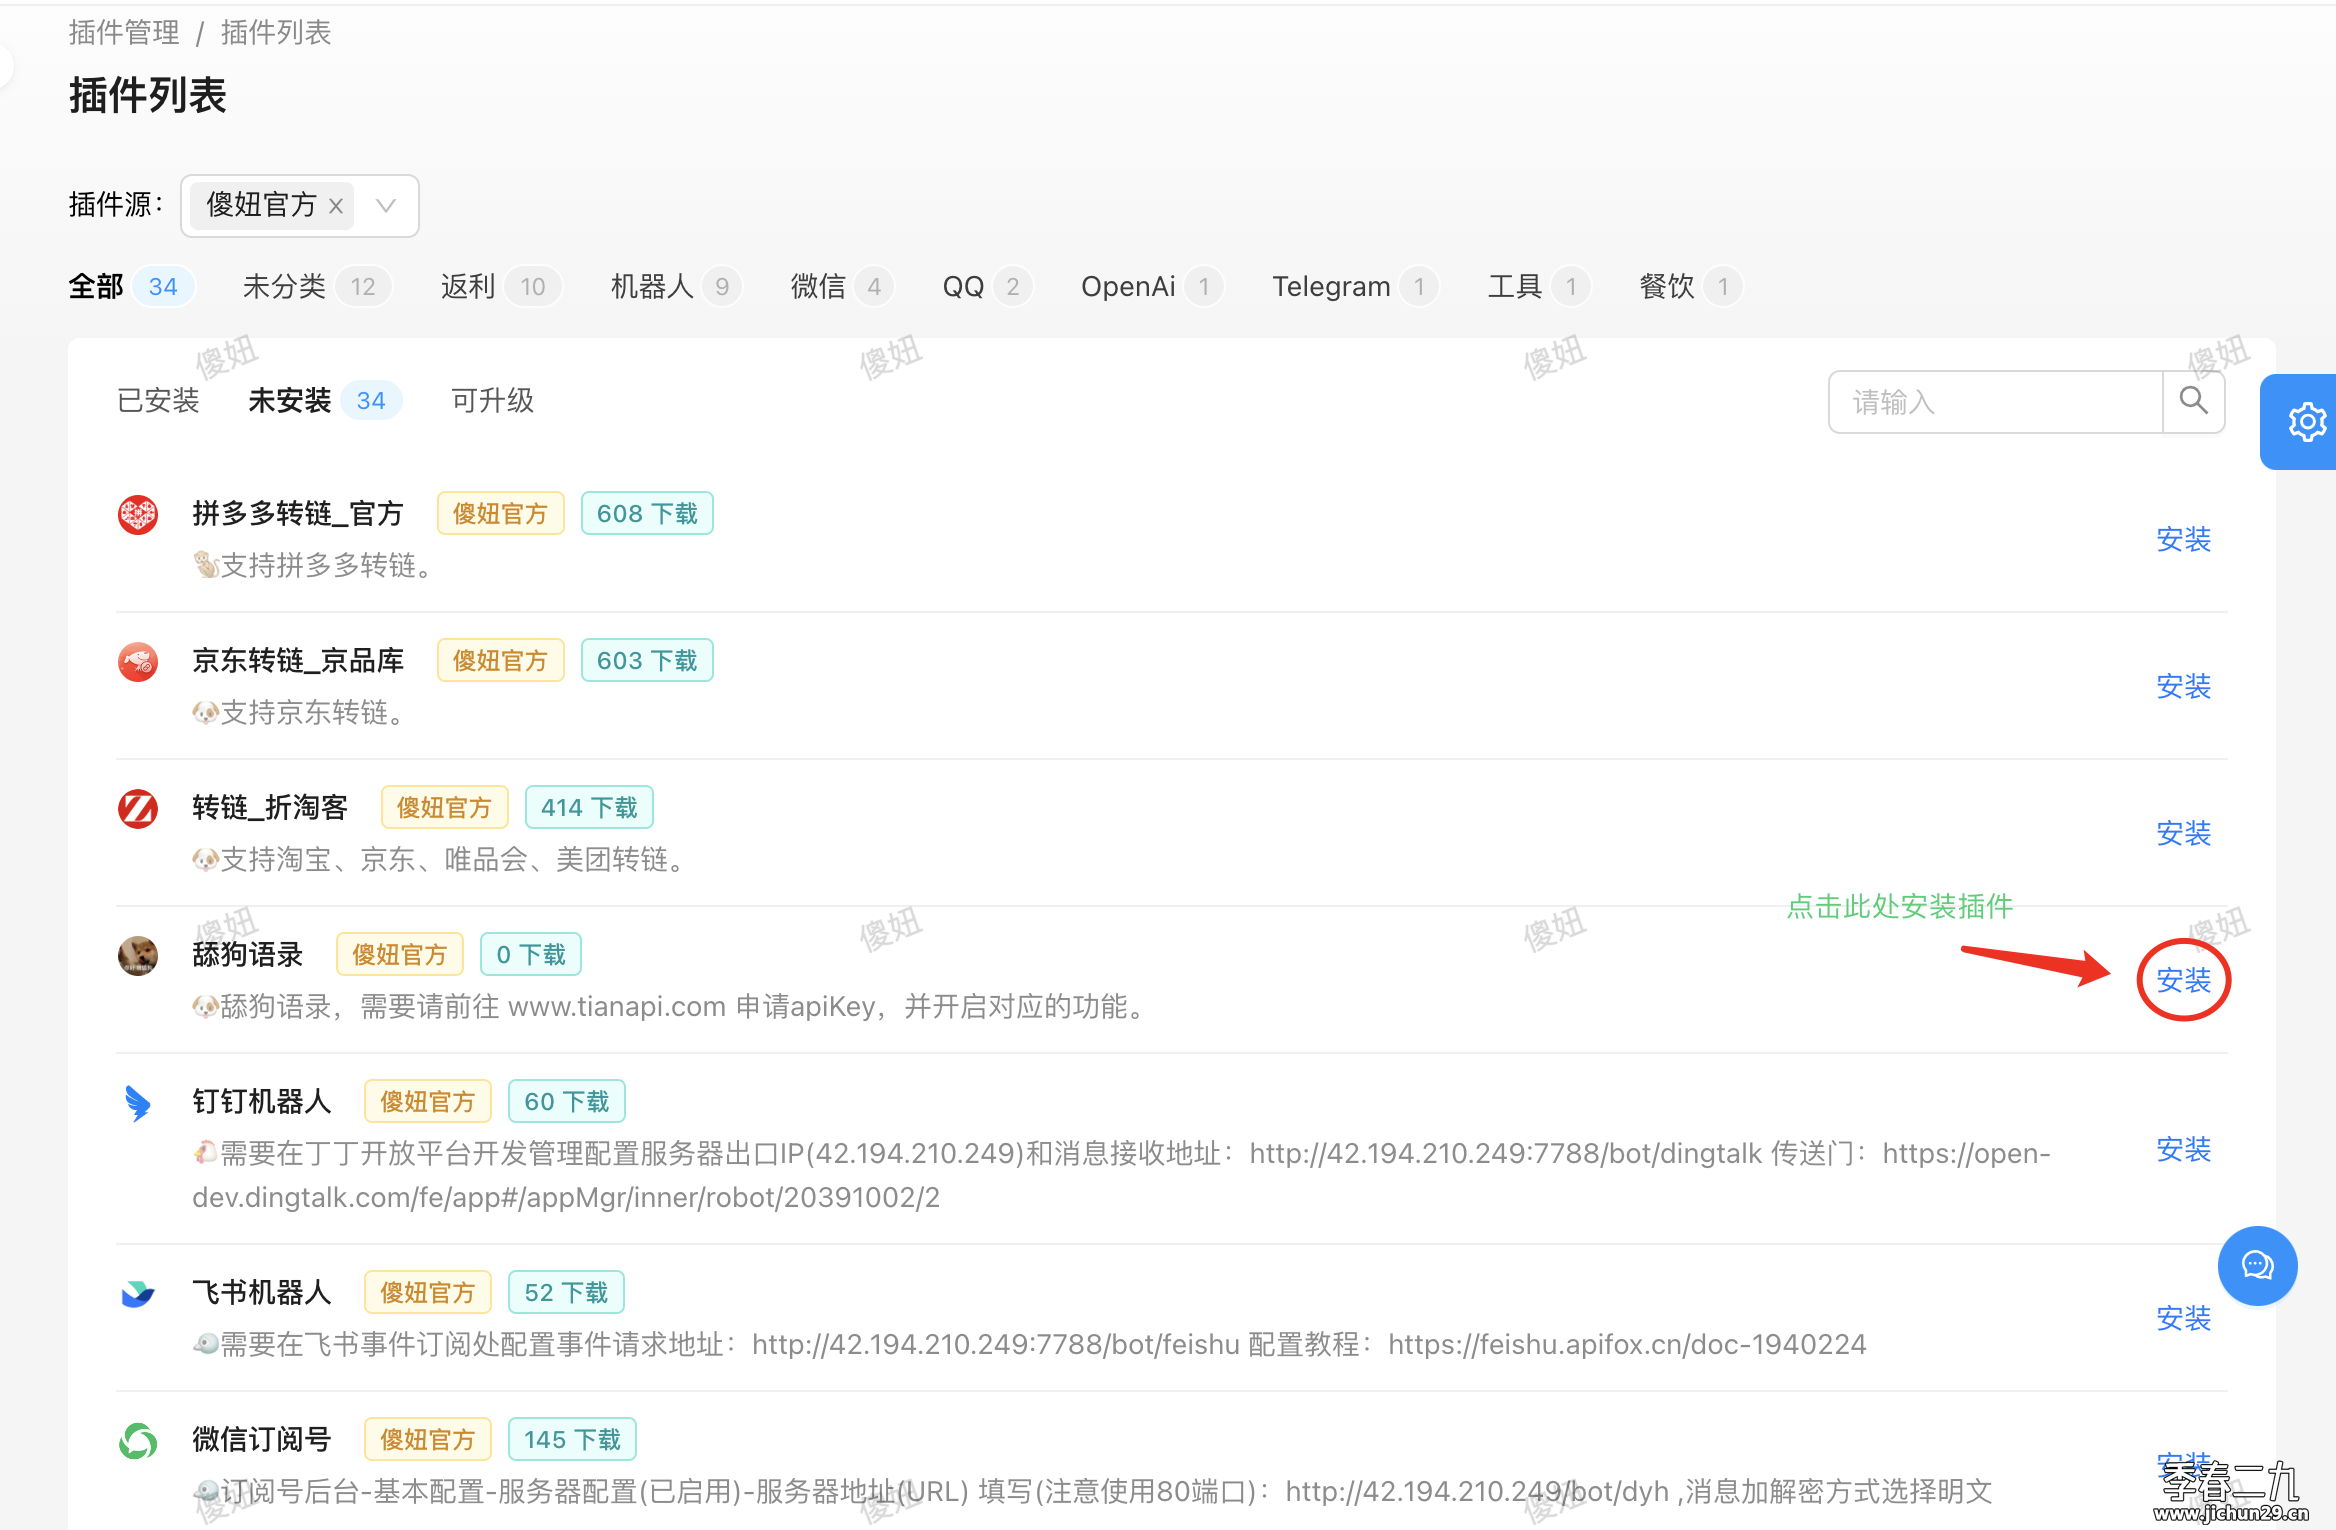Click the 舔狗语录 dog avatar icon
This screenshot has height=1530, width=2336.
pos(138,955)
